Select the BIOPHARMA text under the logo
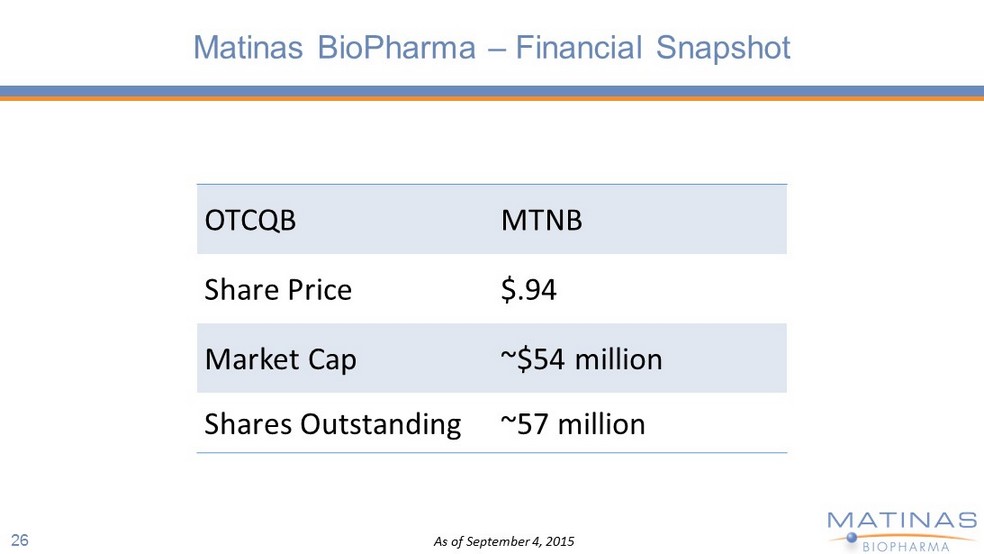984x554 pixels. (x=906, y=546)
